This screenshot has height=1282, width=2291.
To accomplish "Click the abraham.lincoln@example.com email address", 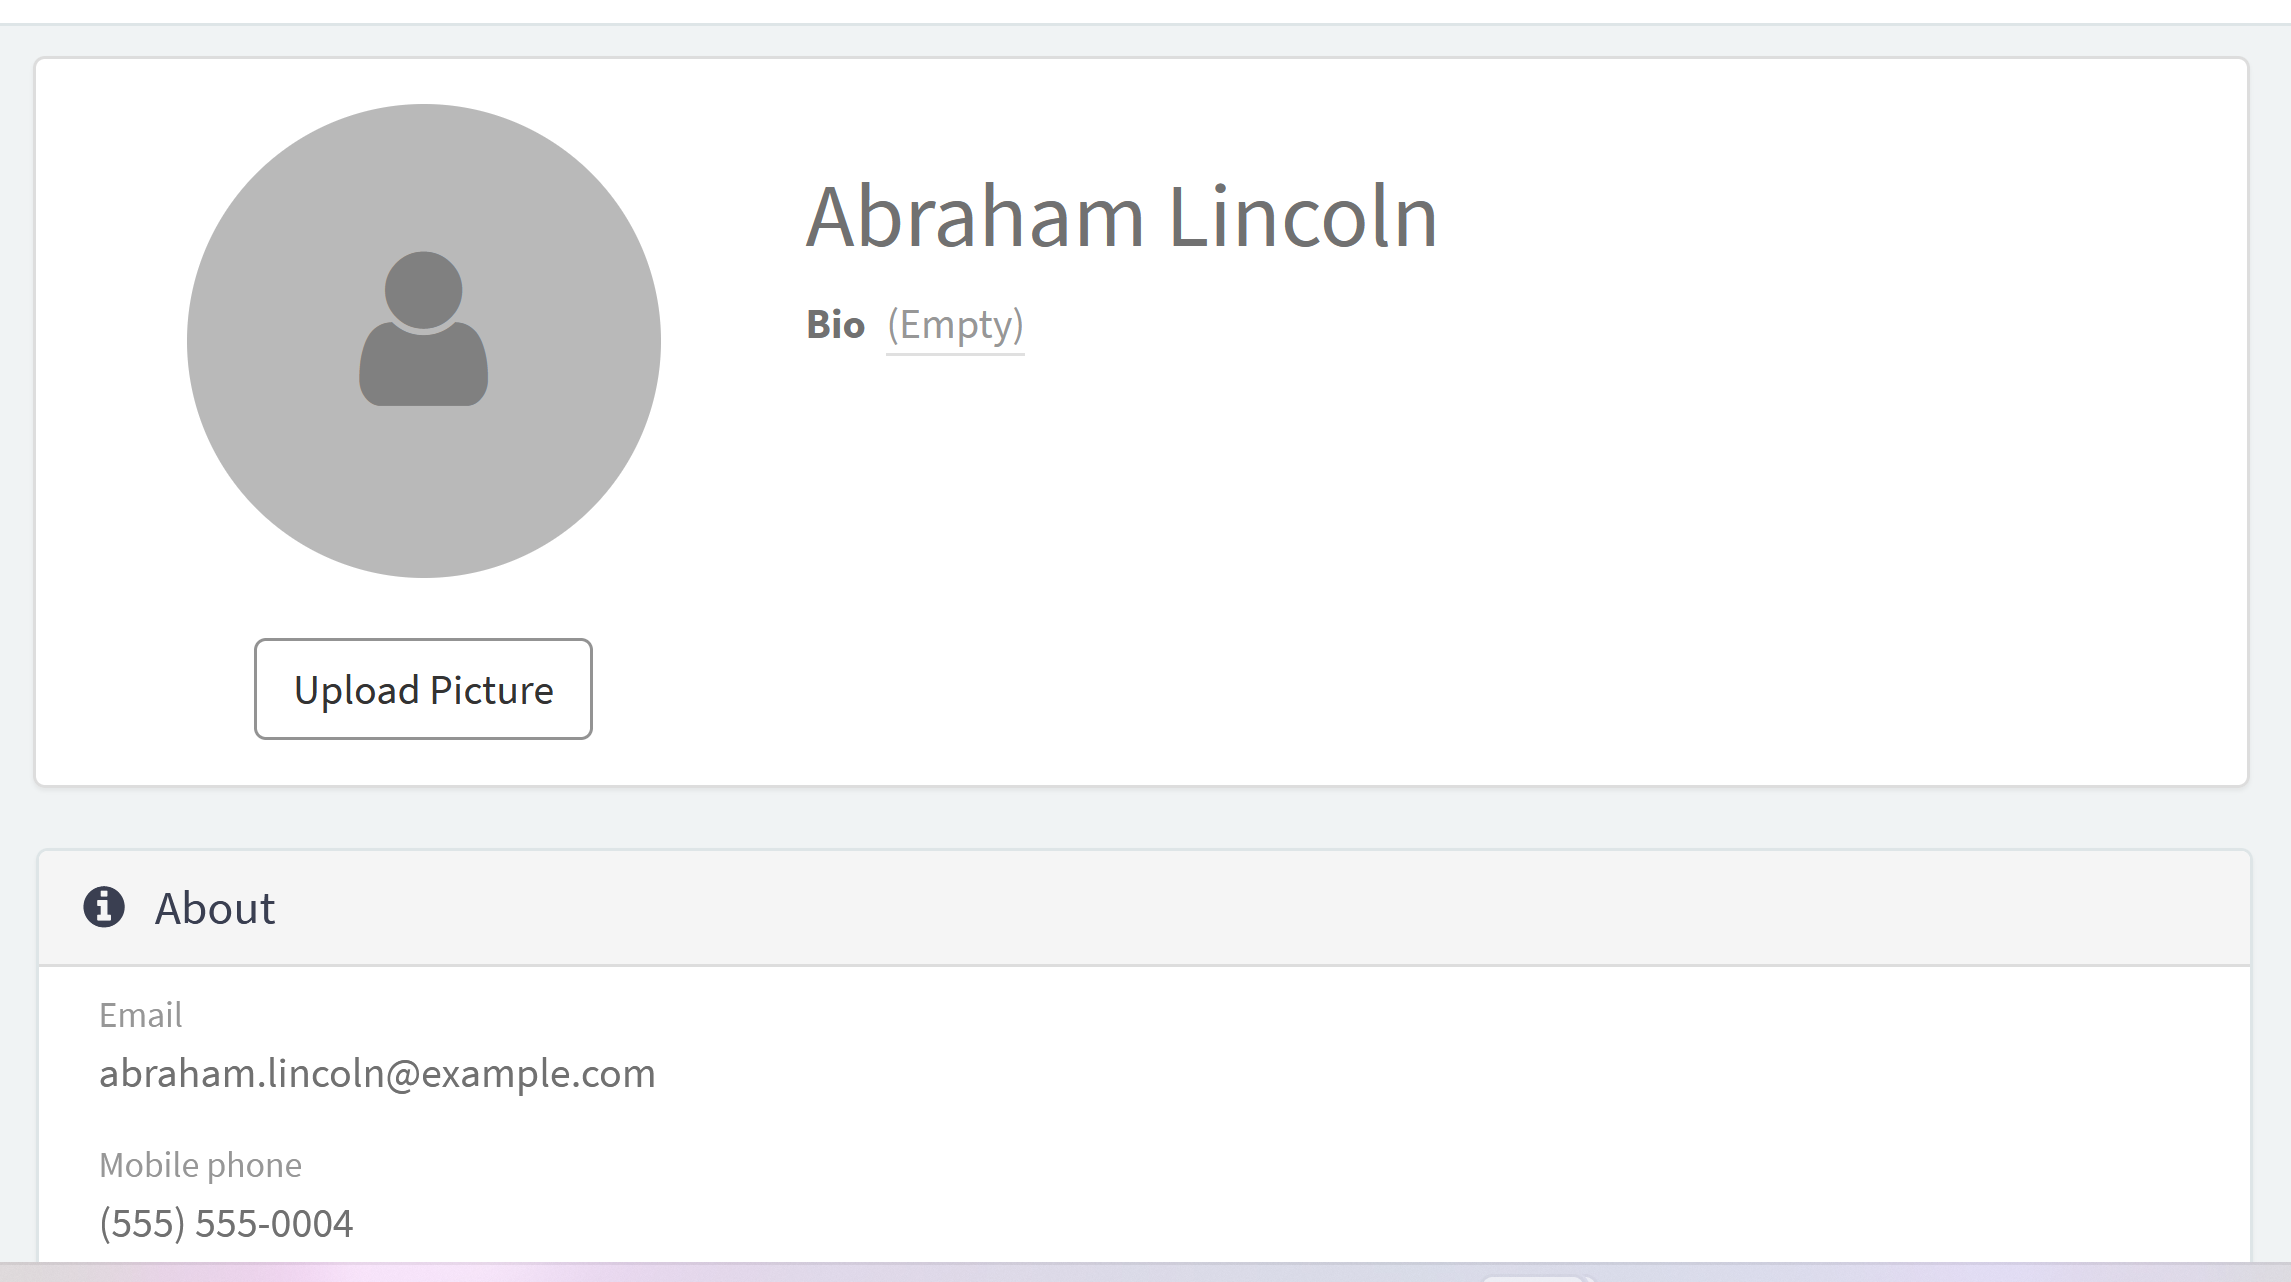I will pos(377,1073).
